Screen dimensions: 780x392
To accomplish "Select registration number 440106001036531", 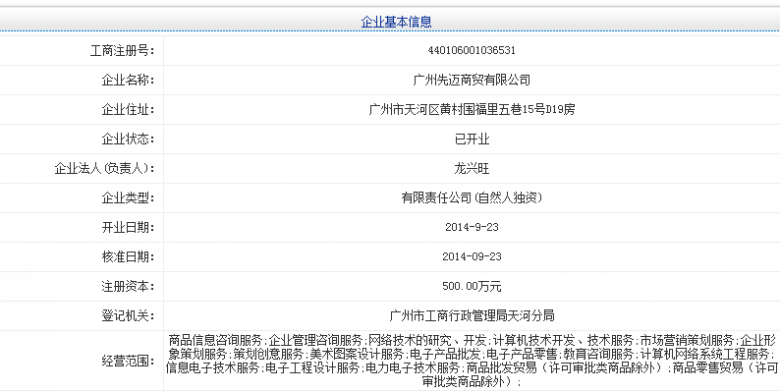I will coord(472,50).
